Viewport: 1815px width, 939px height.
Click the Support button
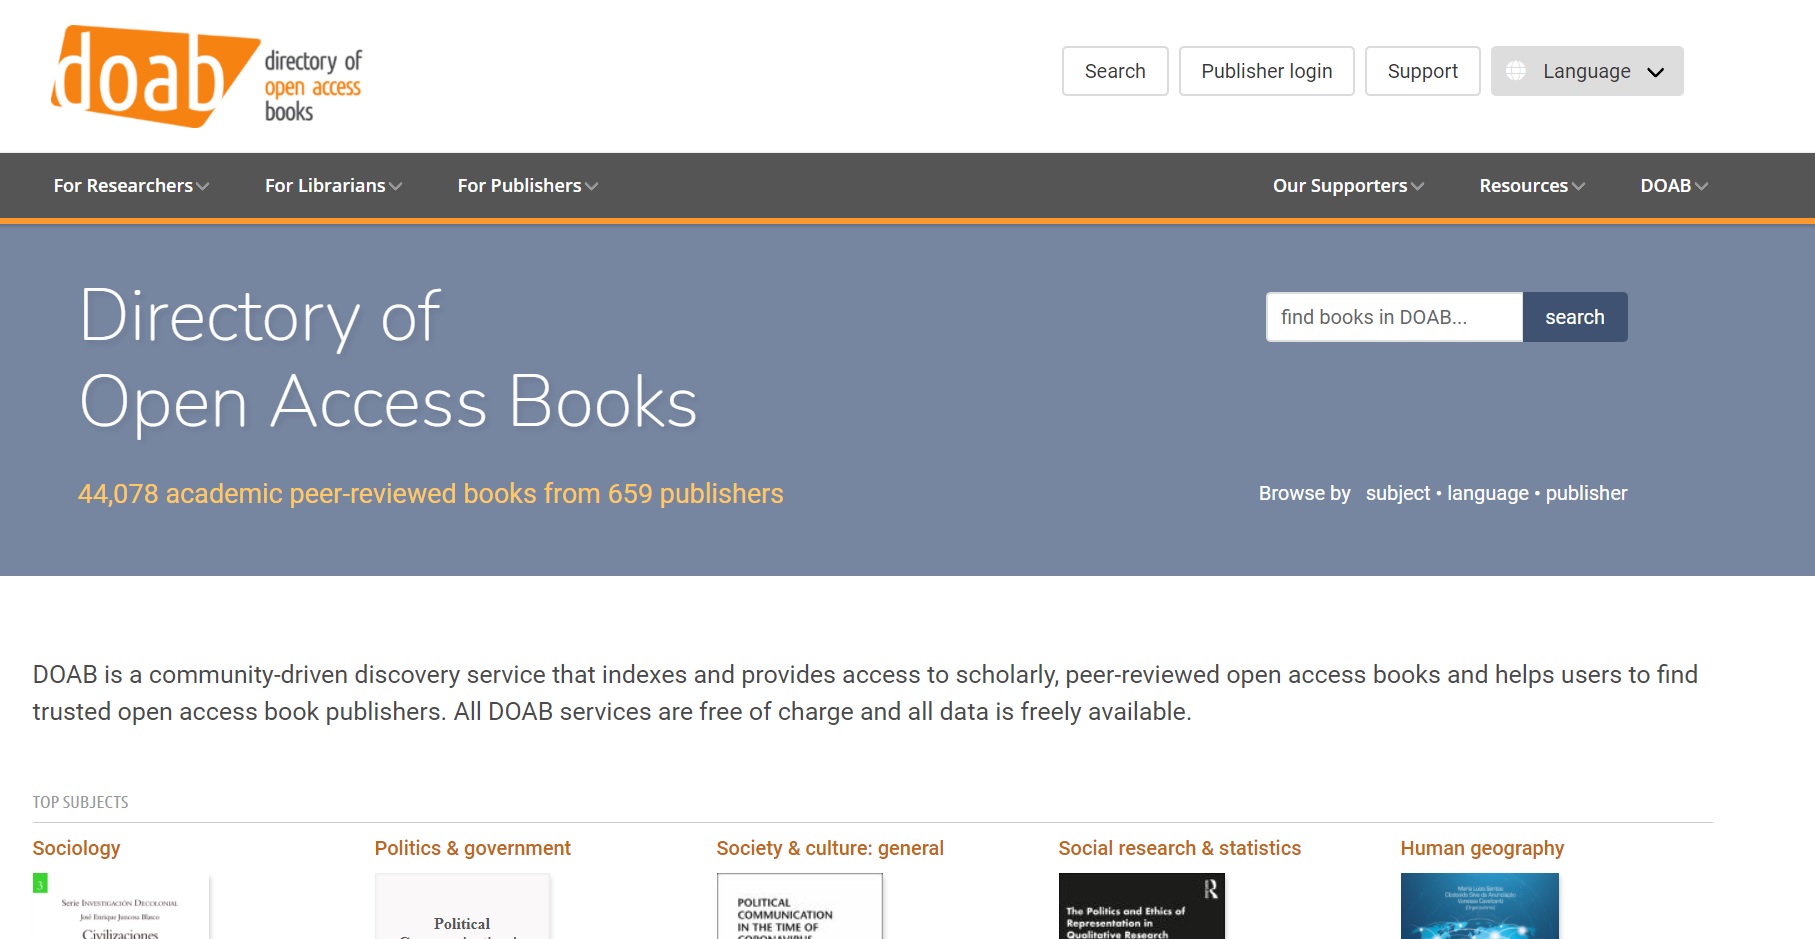click(x=1422, y=71)
